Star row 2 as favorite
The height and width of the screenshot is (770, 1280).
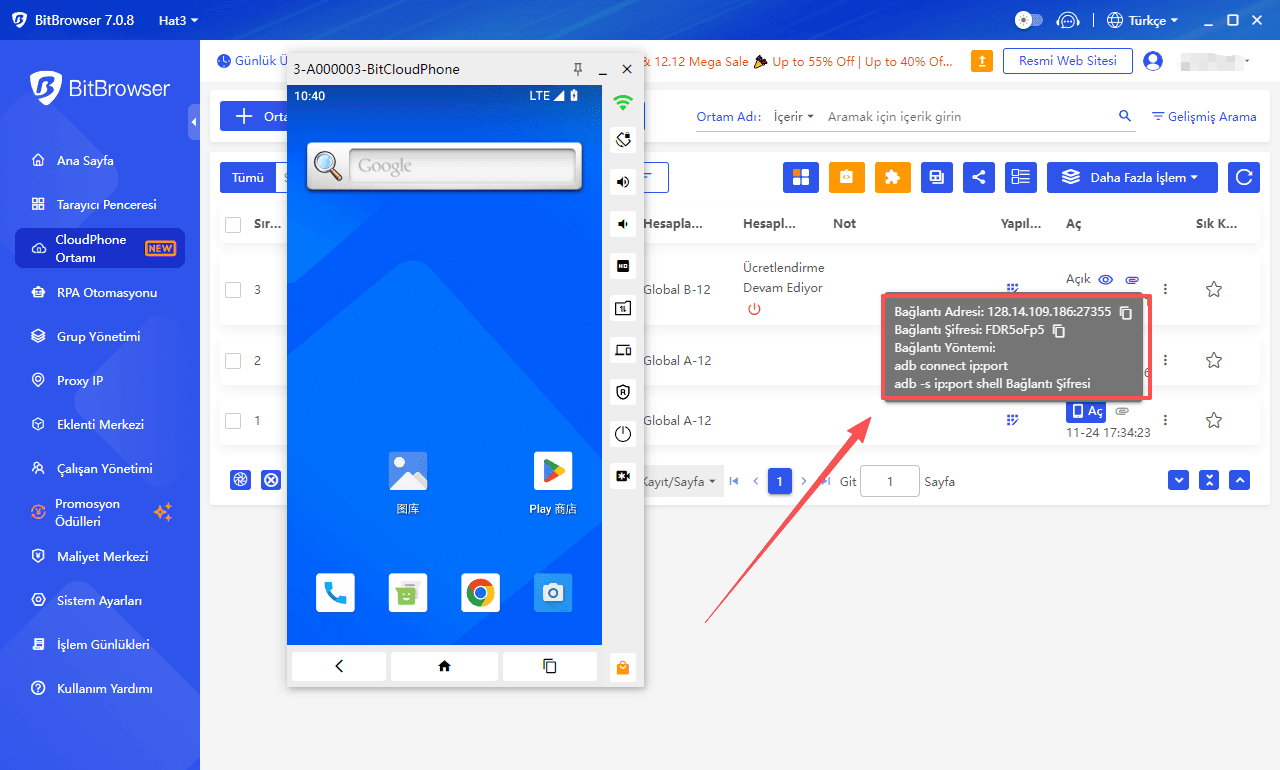1214,360
